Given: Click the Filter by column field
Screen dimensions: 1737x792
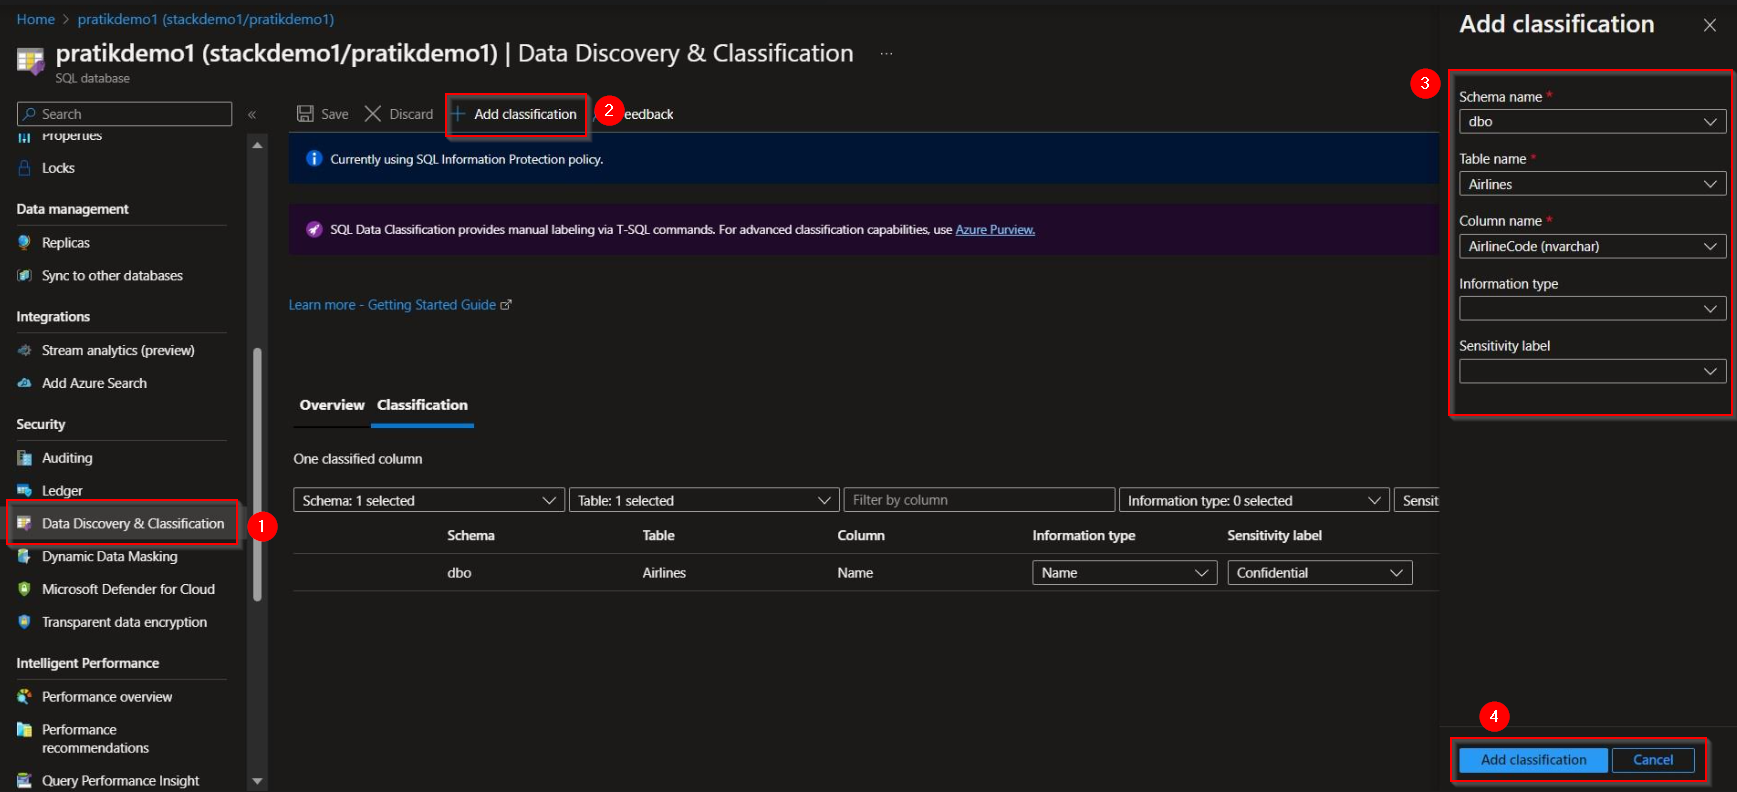Looking at the screenshot, I should tap(978, 500).
